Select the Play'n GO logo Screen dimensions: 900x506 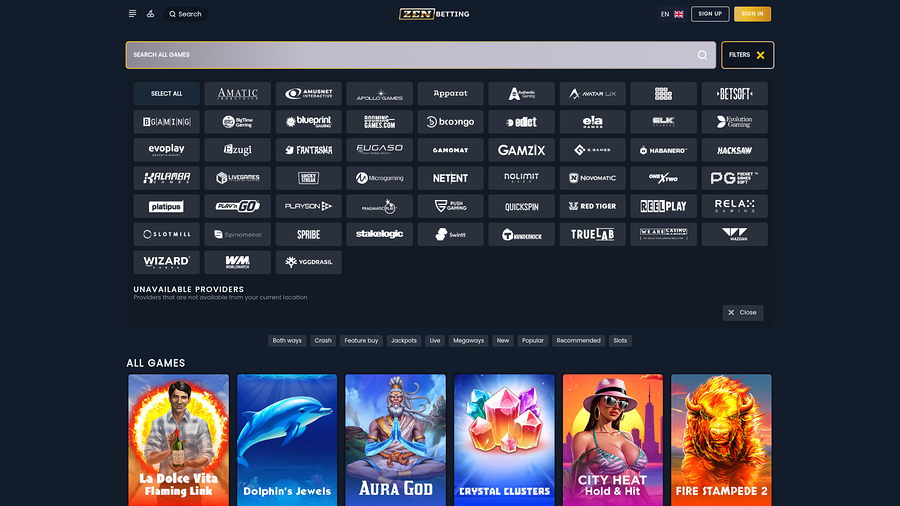[x=238, y=206]
